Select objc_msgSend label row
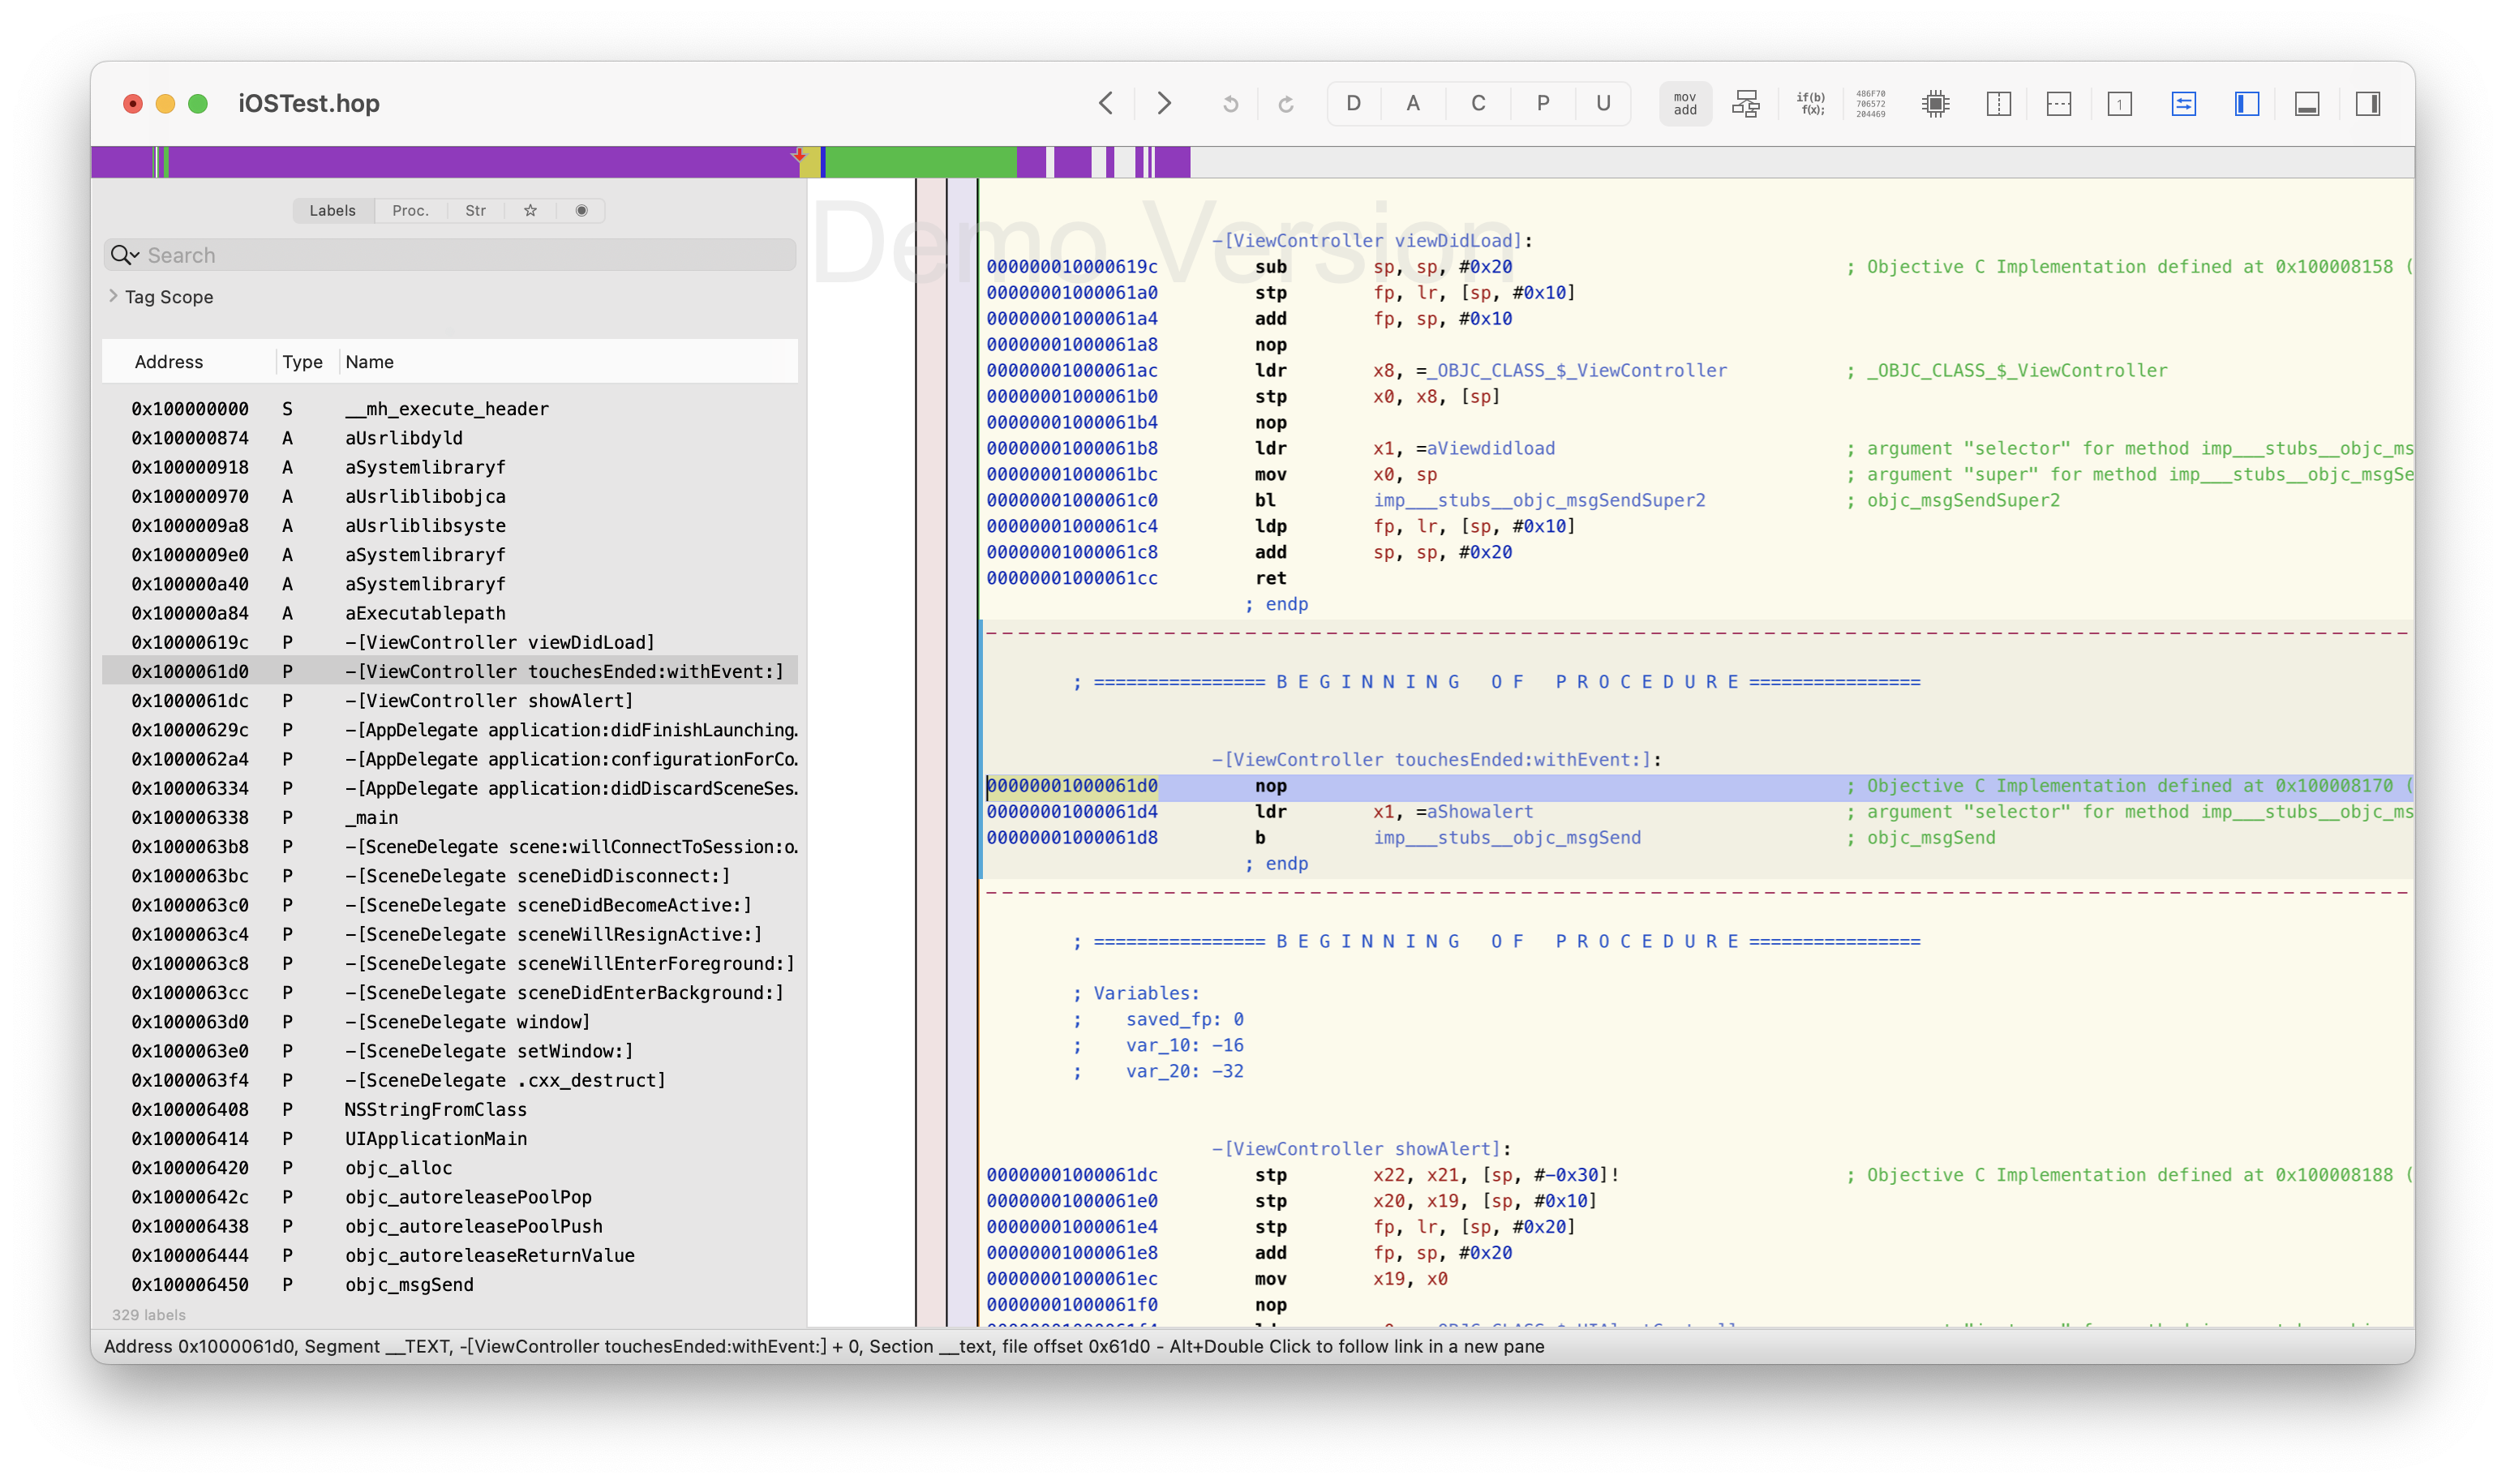Image resolution: width=2506 pixels, height=1484 pixels. click(450, 1285)
